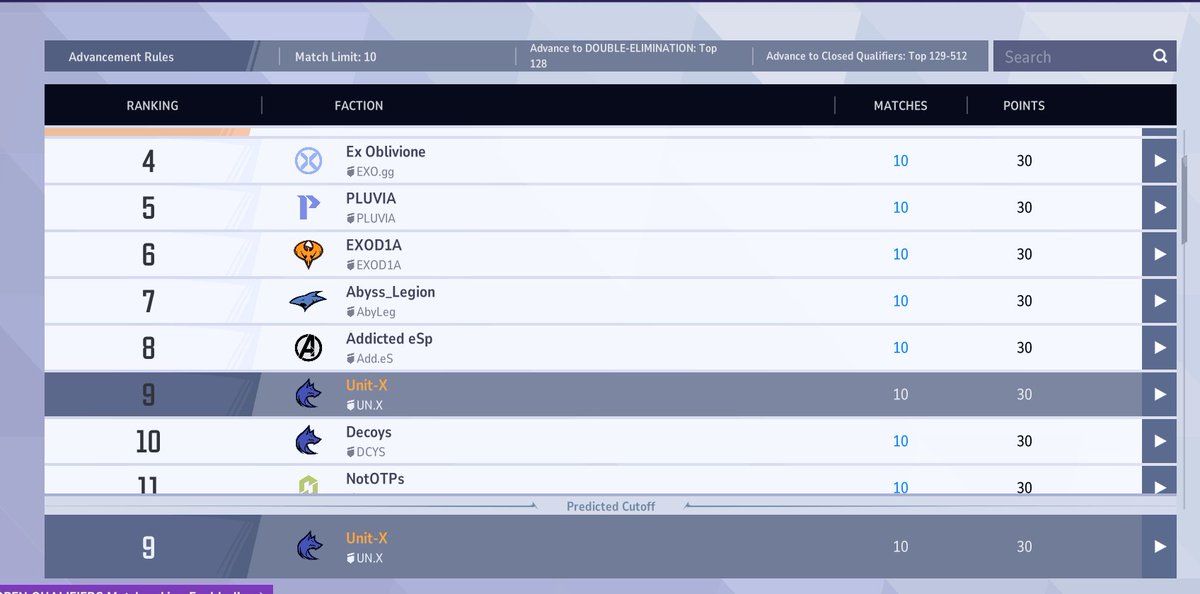Click the NotOTPs faction logo
The image size is (1200, 594).
click(308, 484)
